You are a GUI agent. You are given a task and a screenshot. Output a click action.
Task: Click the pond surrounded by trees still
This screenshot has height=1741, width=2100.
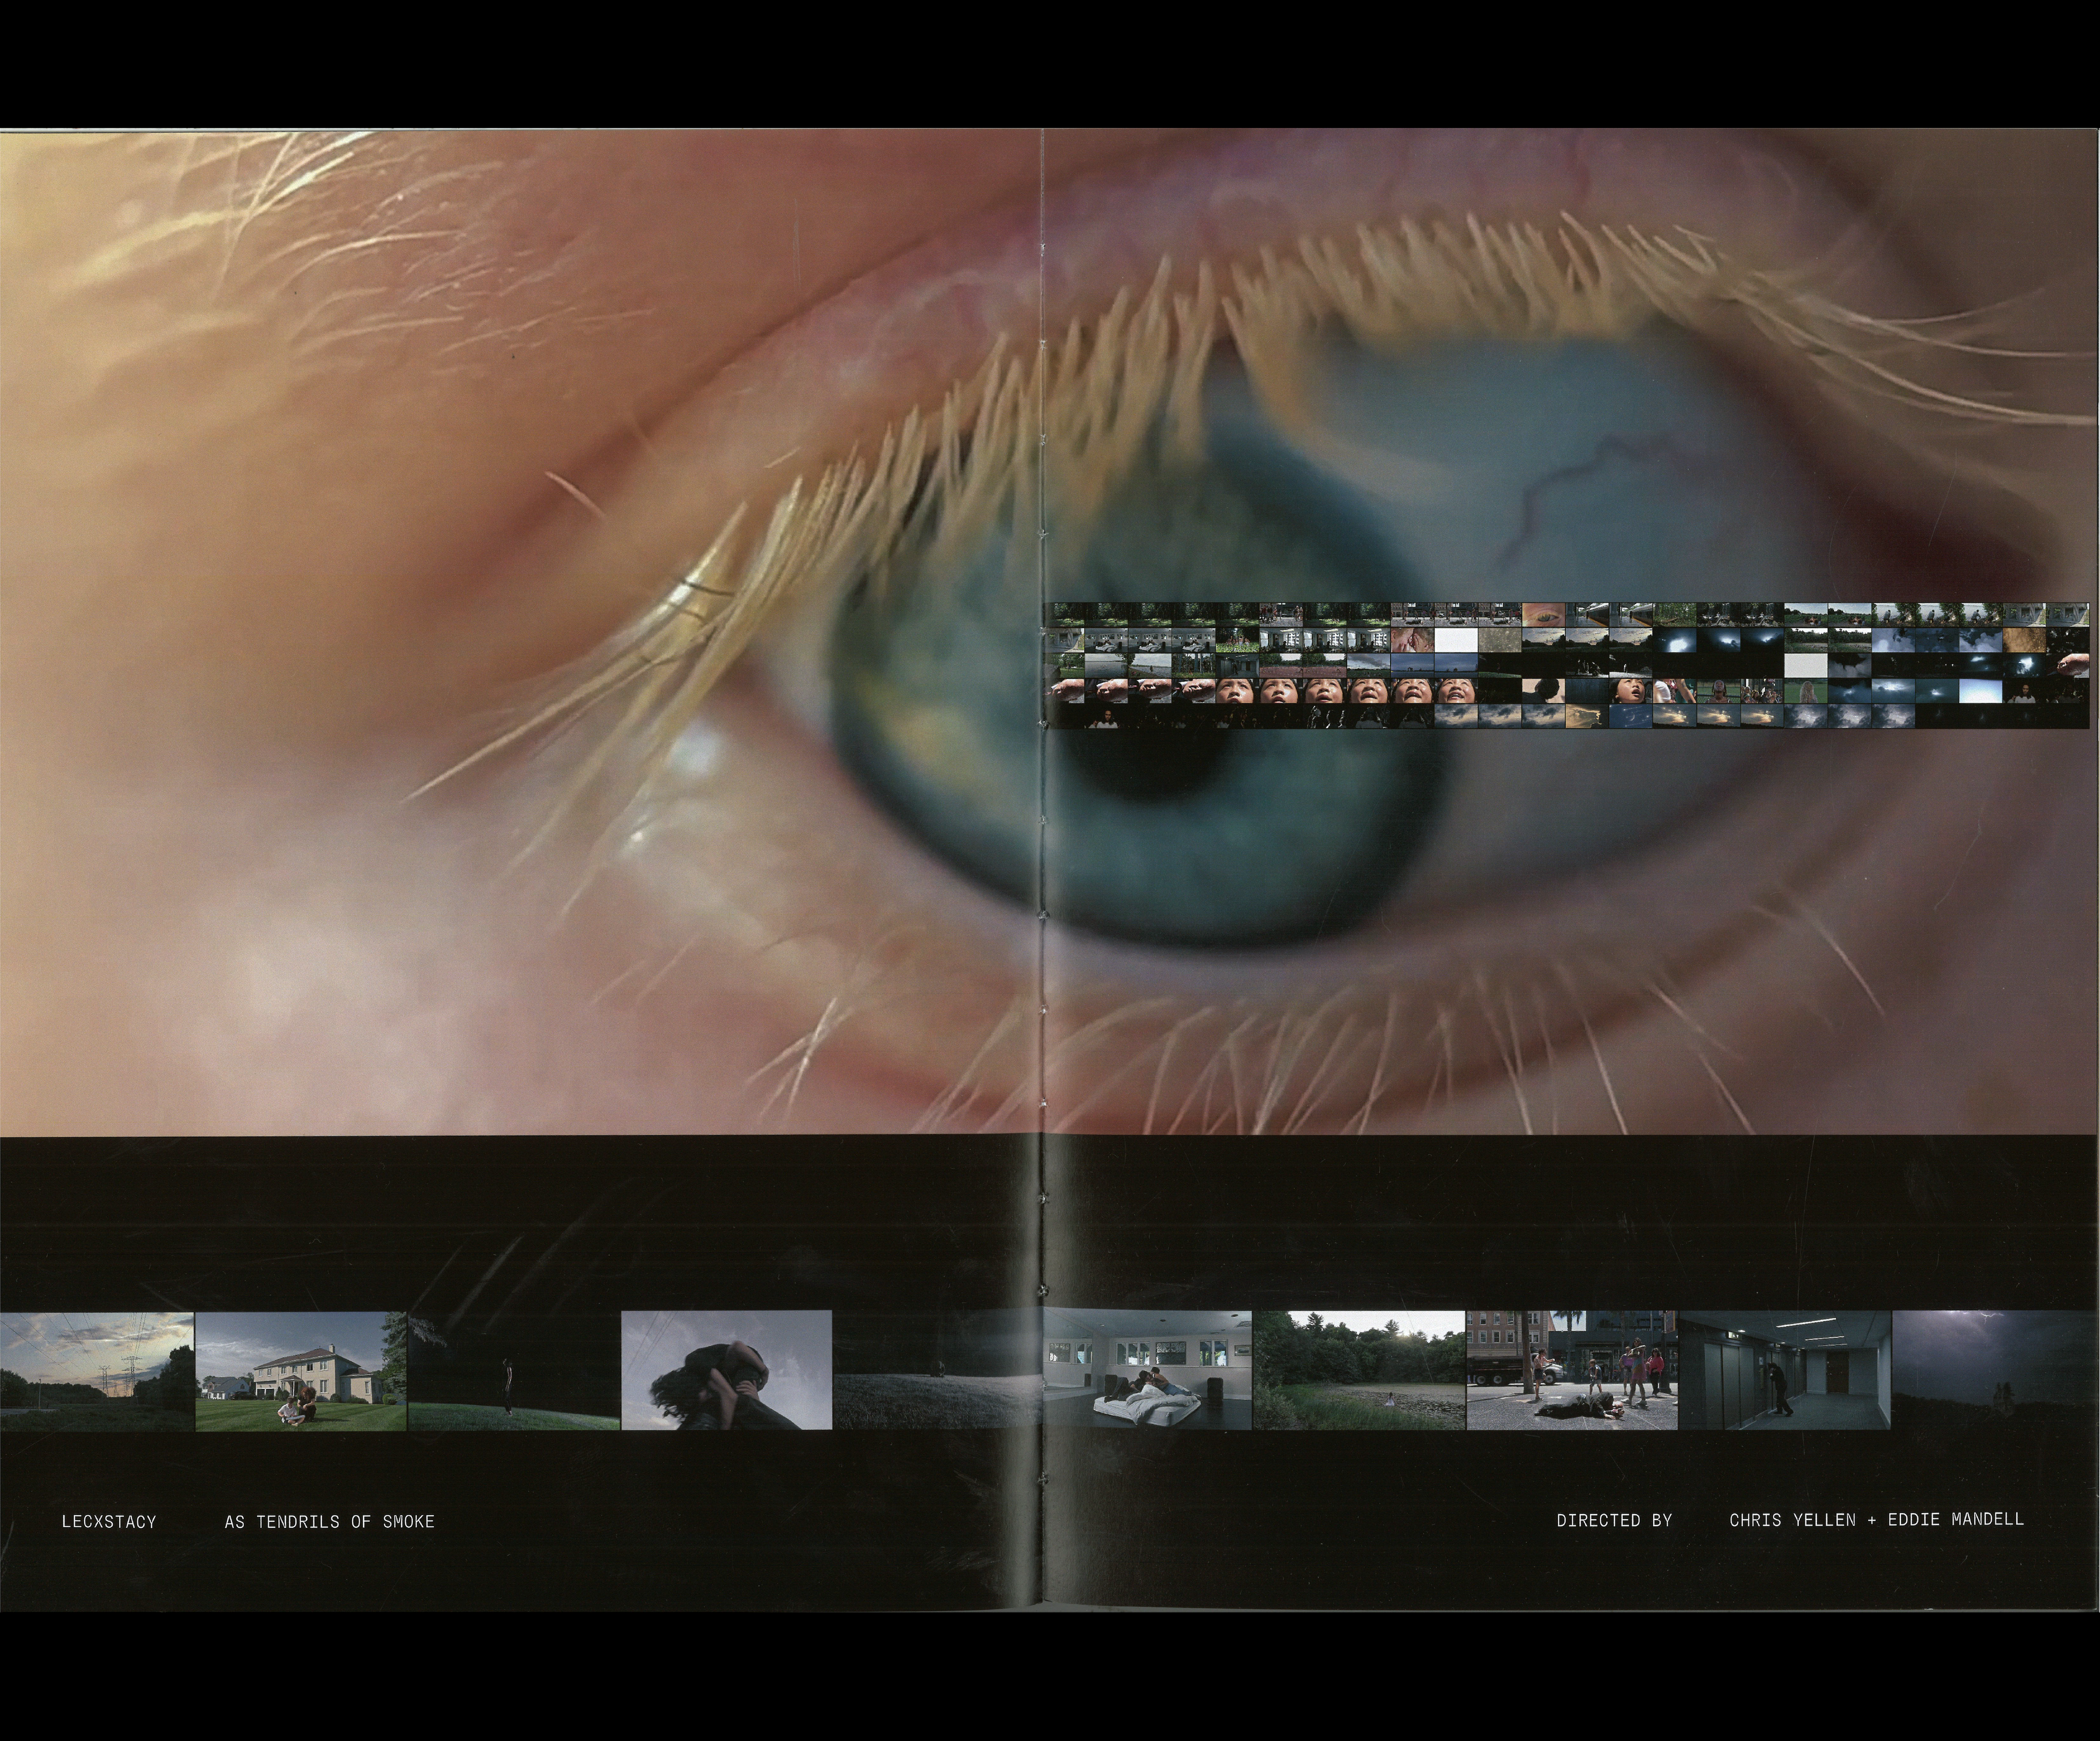tap(1359, 1370)
